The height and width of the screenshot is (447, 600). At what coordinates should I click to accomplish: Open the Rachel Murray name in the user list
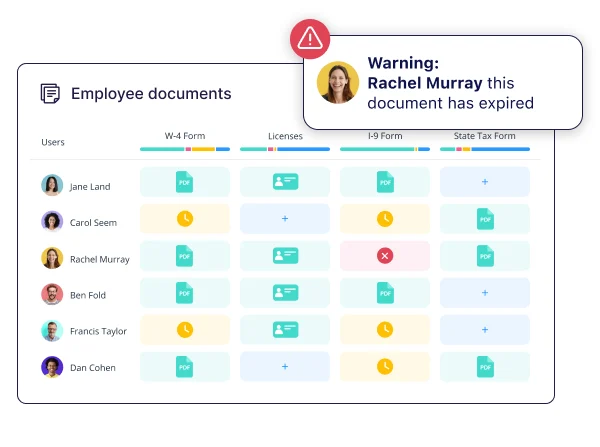pos(100,259)
